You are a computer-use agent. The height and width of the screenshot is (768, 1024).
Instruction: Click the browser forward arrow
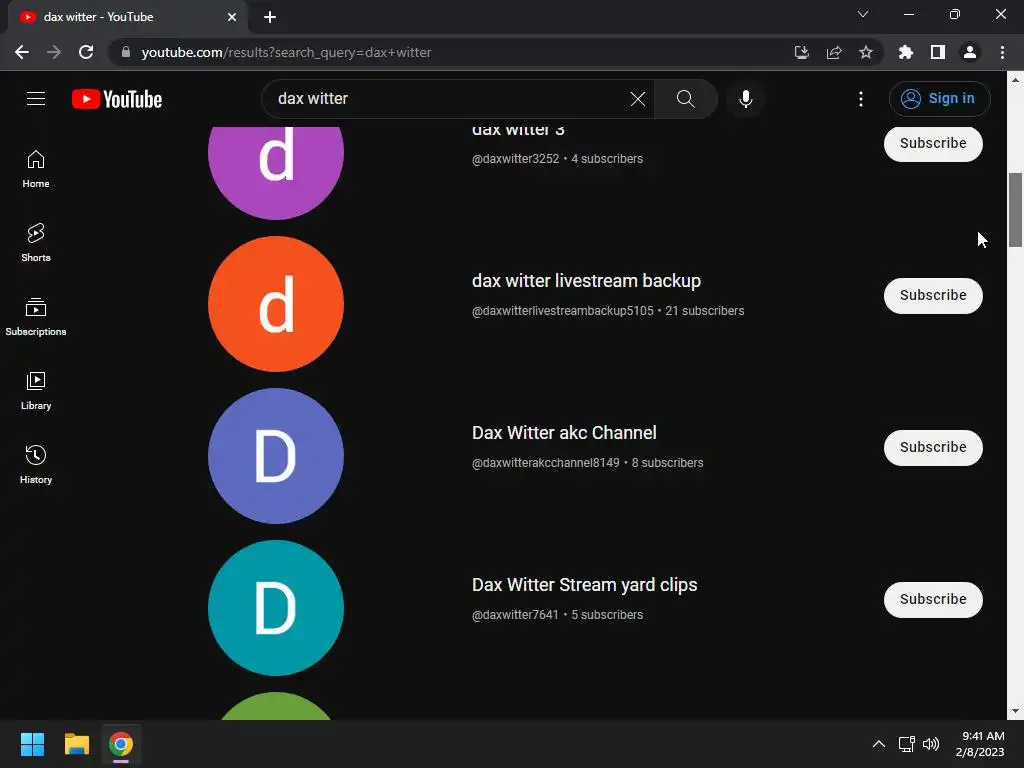click(x=54, y=52)
